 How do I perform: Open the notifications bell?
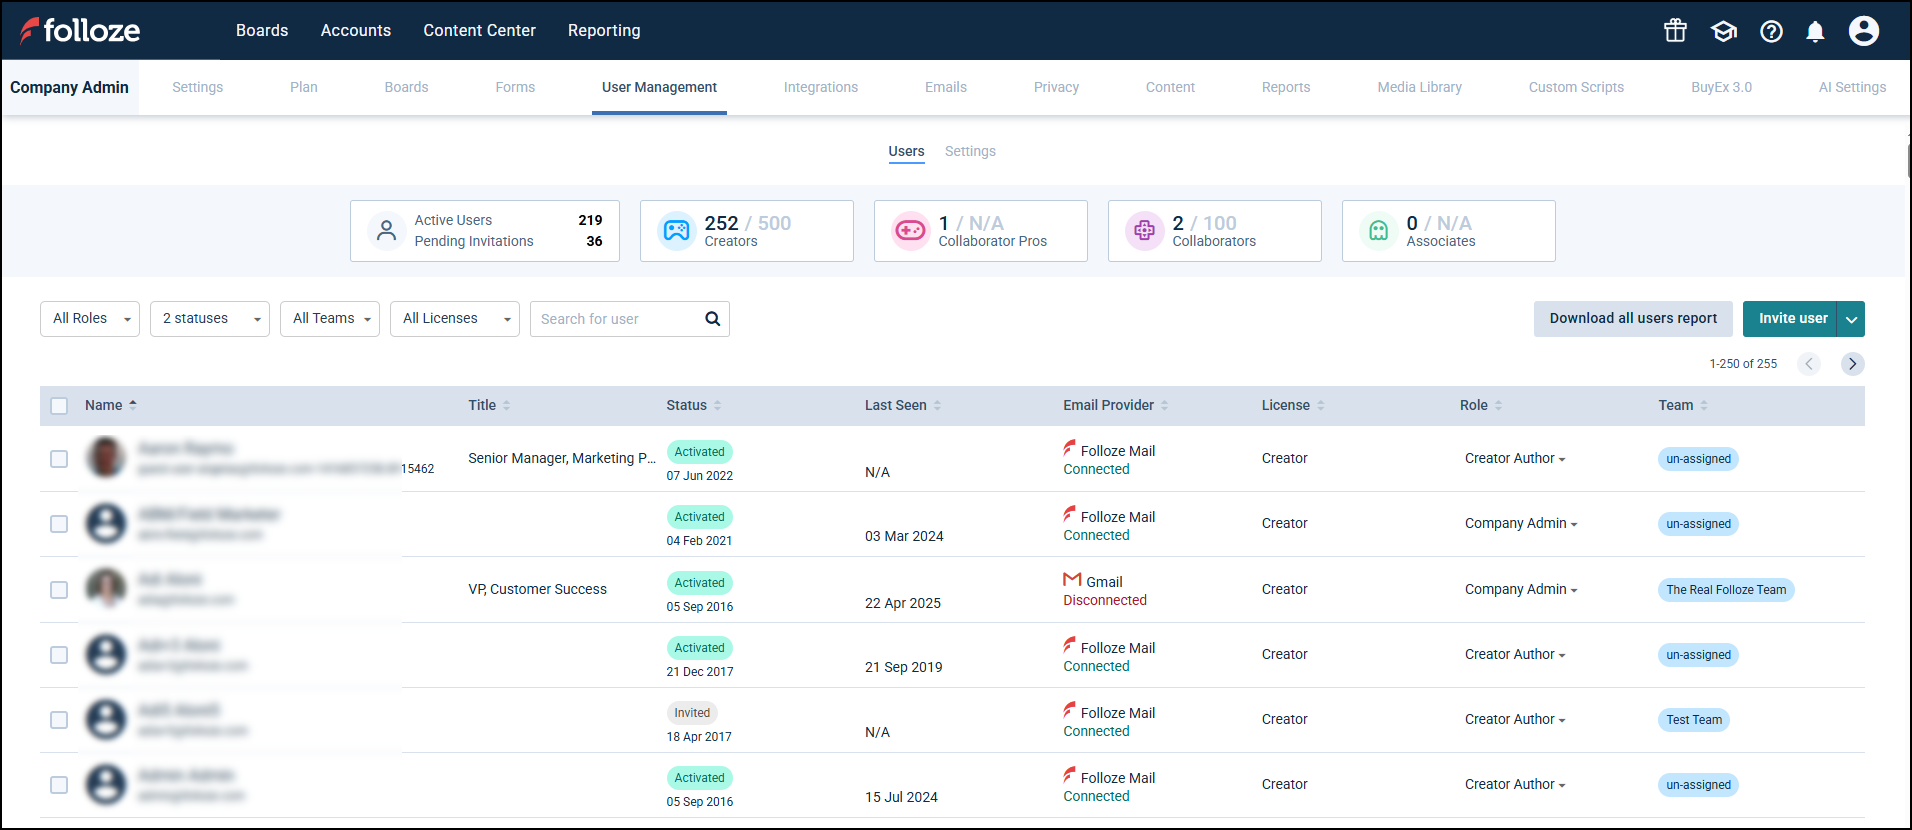(1815, 31)
